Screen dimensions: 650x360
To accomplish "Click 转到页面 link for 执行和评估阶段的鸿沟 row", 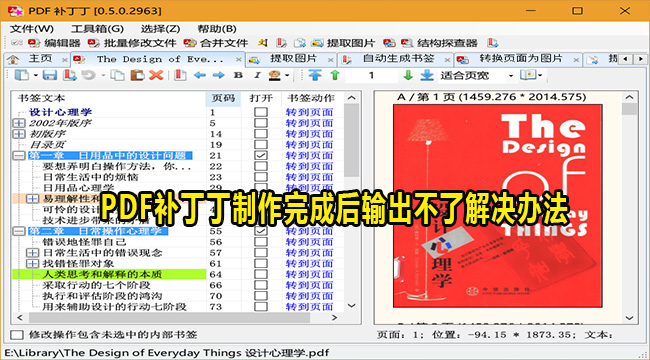I will (x=309, y=296).
